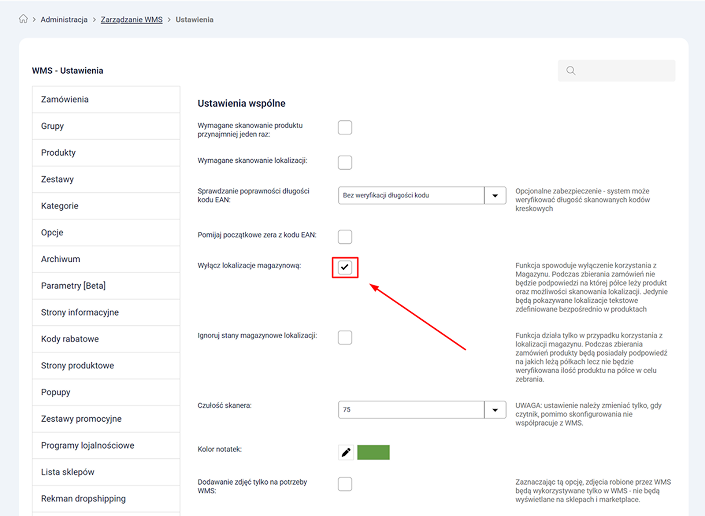Viewport: 705px width, 516px height.
Task: Check 'Dodawanie zdjęć tylko na potrzeby WMS'
Action: 345,484
